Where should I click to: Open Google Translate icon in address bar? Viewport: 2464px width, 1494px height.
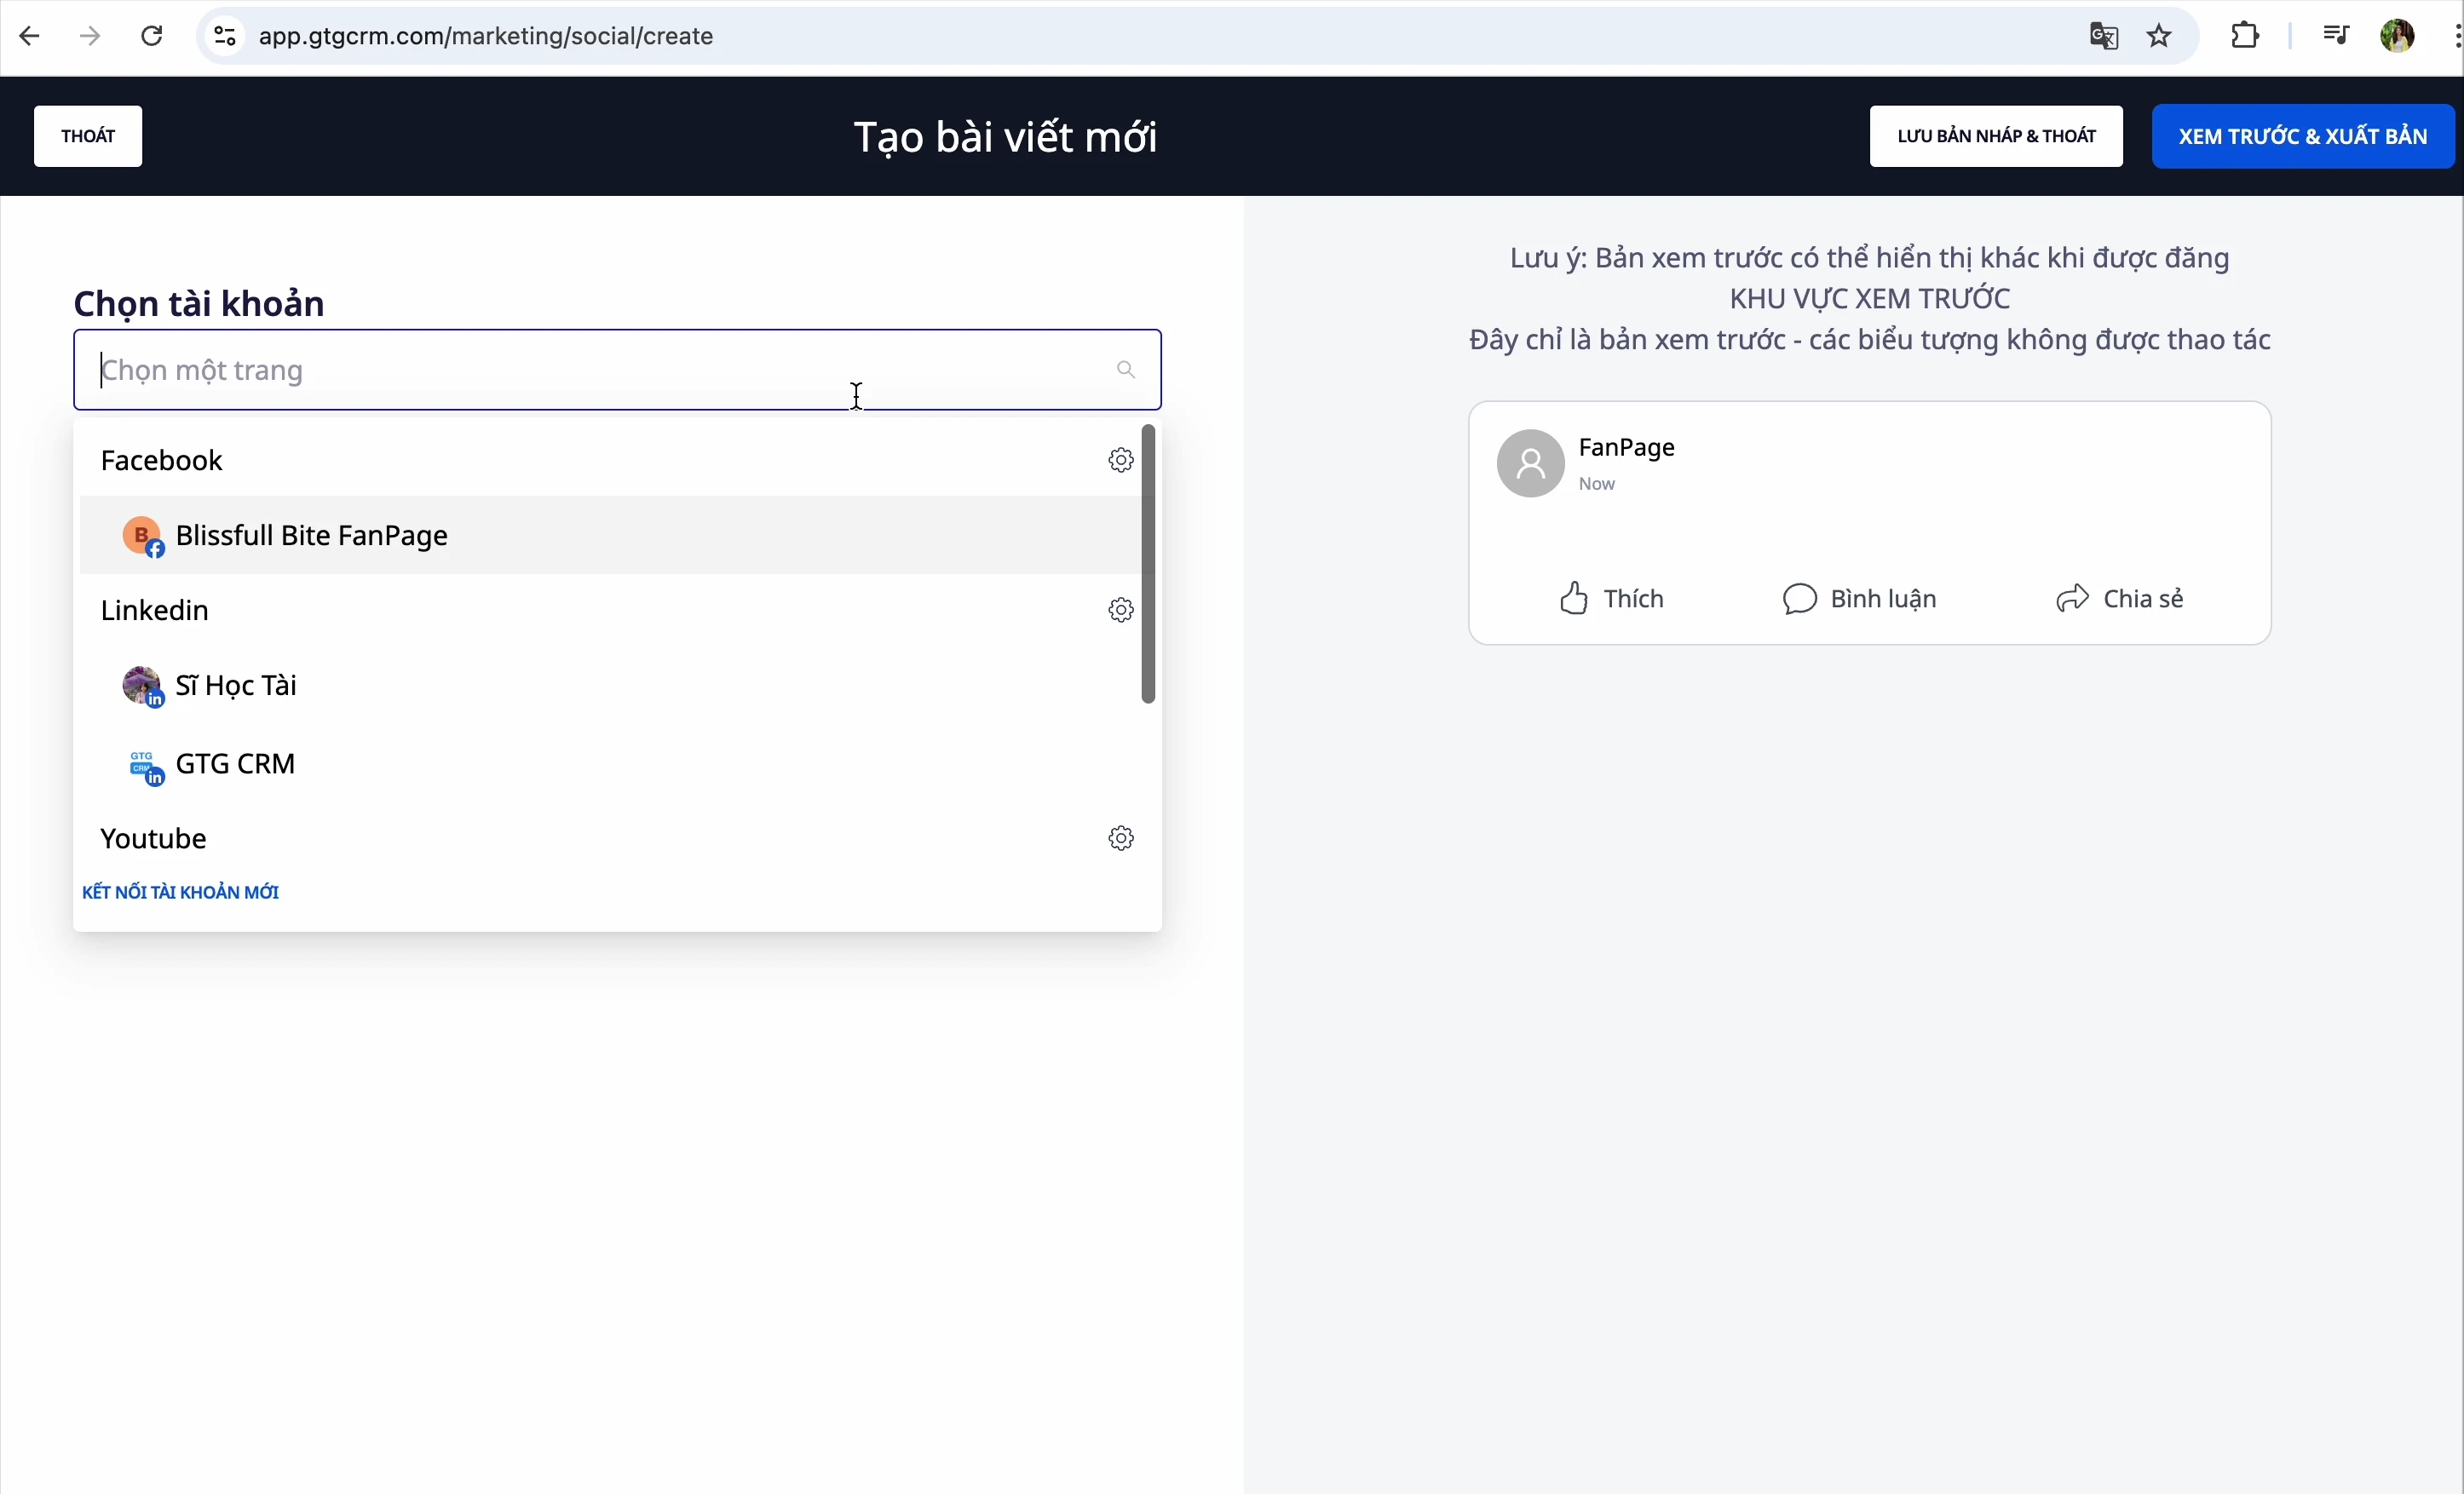tap(2104, 36)
